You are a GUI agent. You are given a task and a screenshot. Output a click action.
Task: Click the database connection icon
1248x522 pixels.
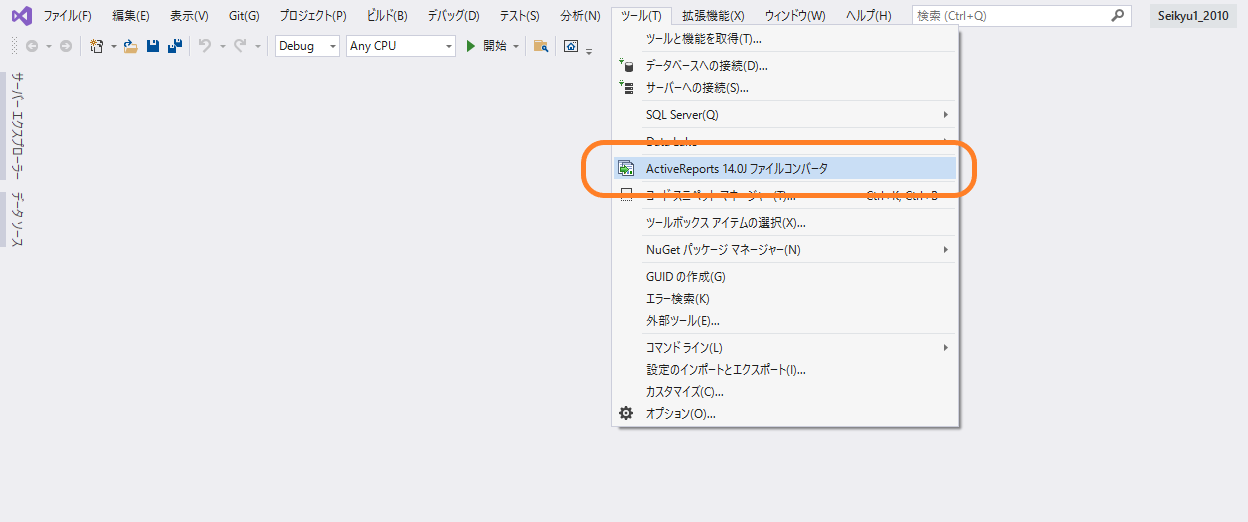(626, 65)
